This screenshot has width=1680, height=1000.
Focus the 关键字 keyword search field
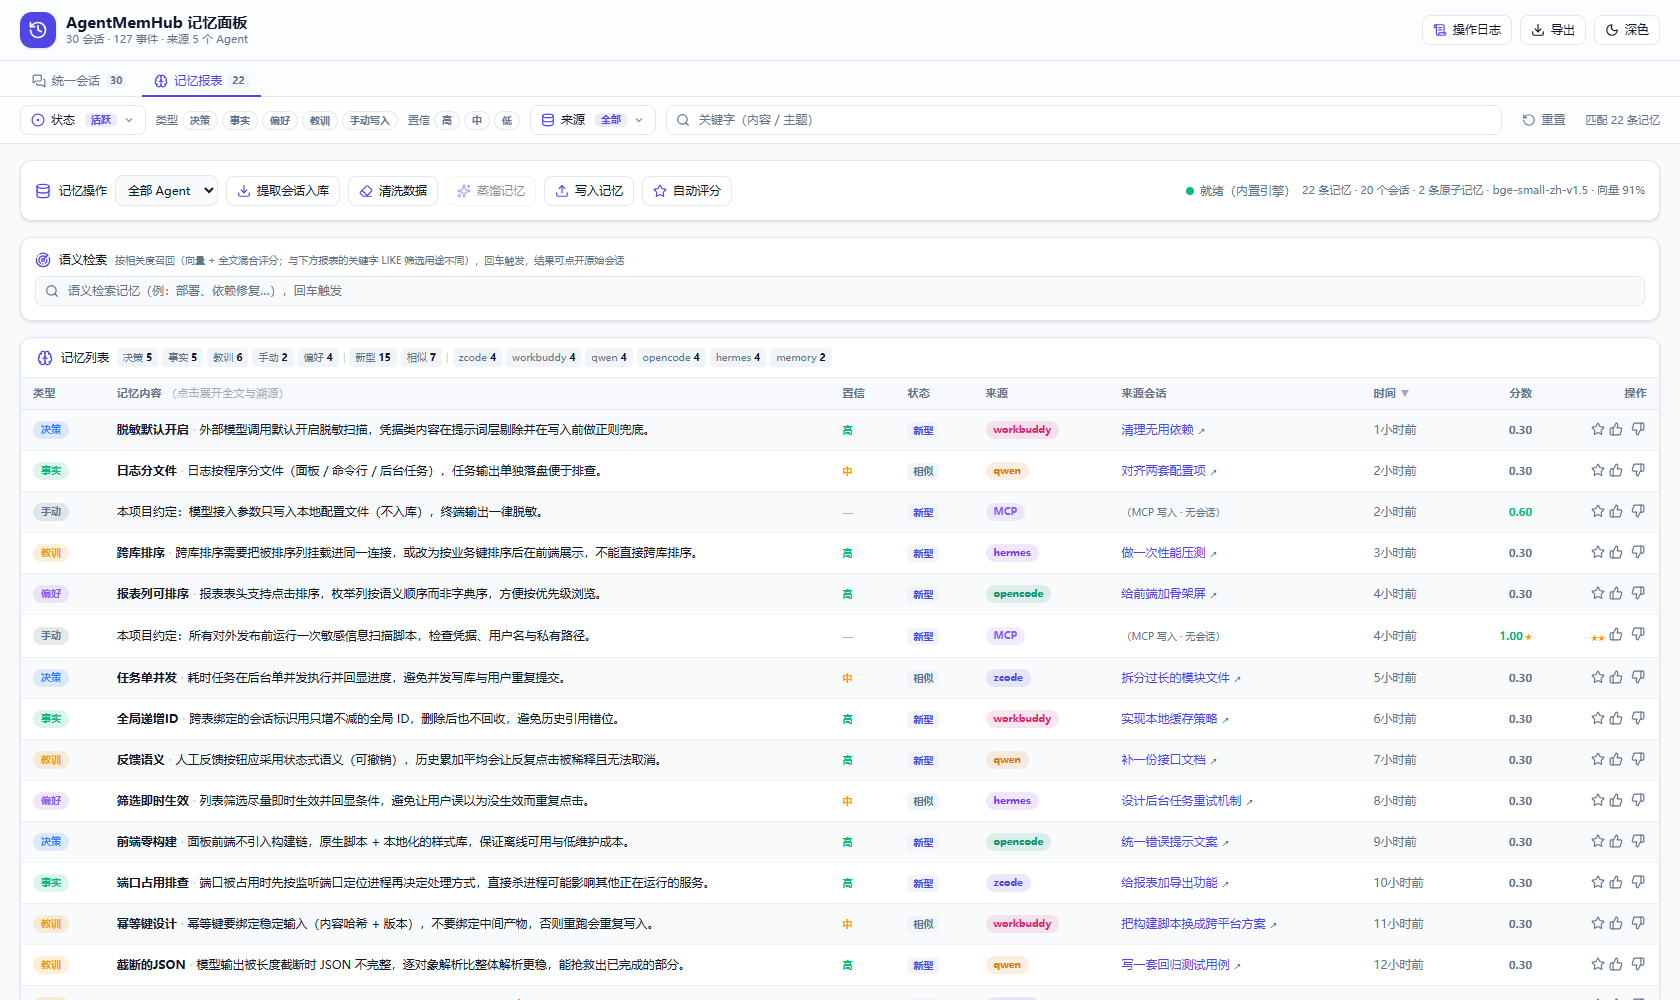coord(1084,120)
